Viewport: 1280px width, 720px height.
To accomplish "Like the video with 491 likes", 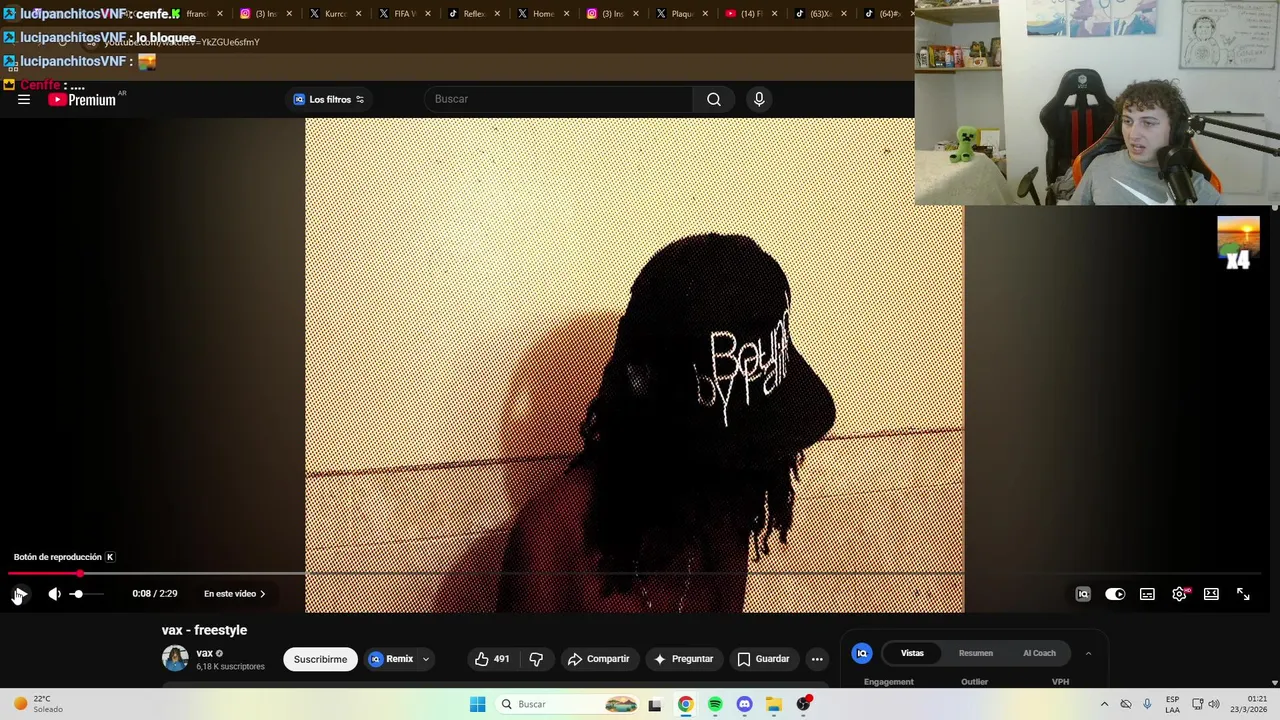I will click(x=492, y=659).
